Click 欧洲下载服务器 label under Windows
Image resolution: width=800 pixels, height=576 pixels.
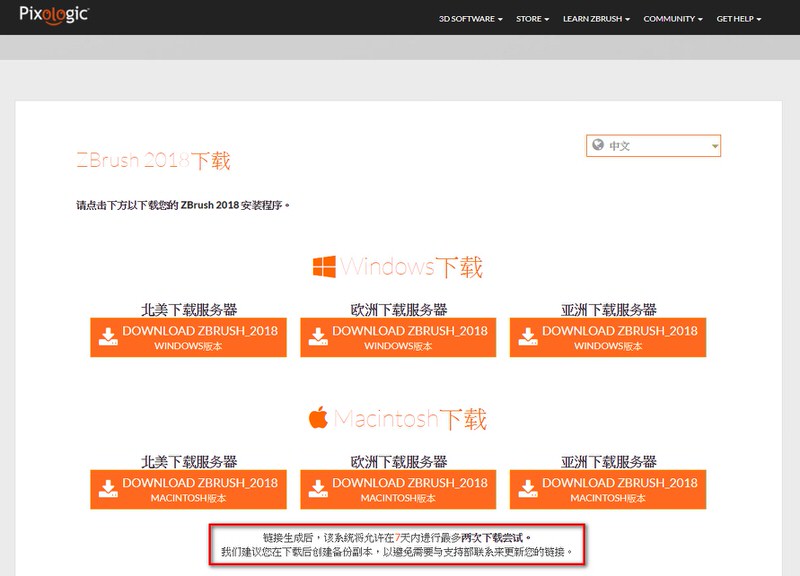point(398,309)
